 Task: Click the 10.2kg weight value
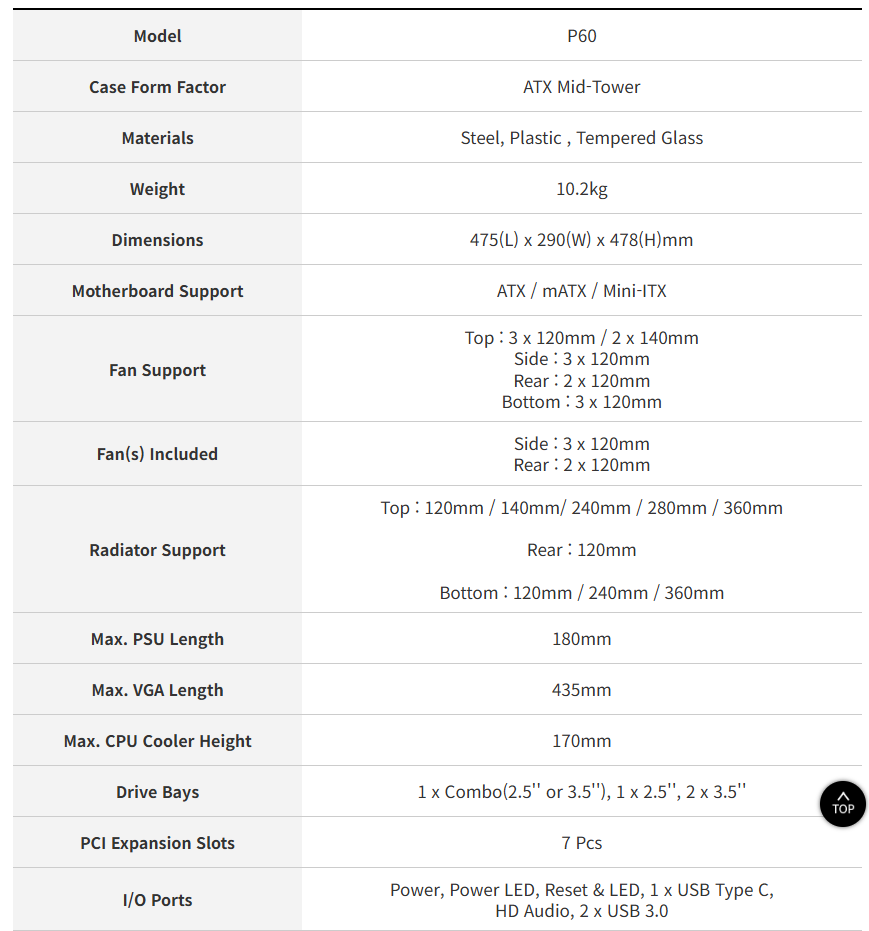[x=582, y=189]
